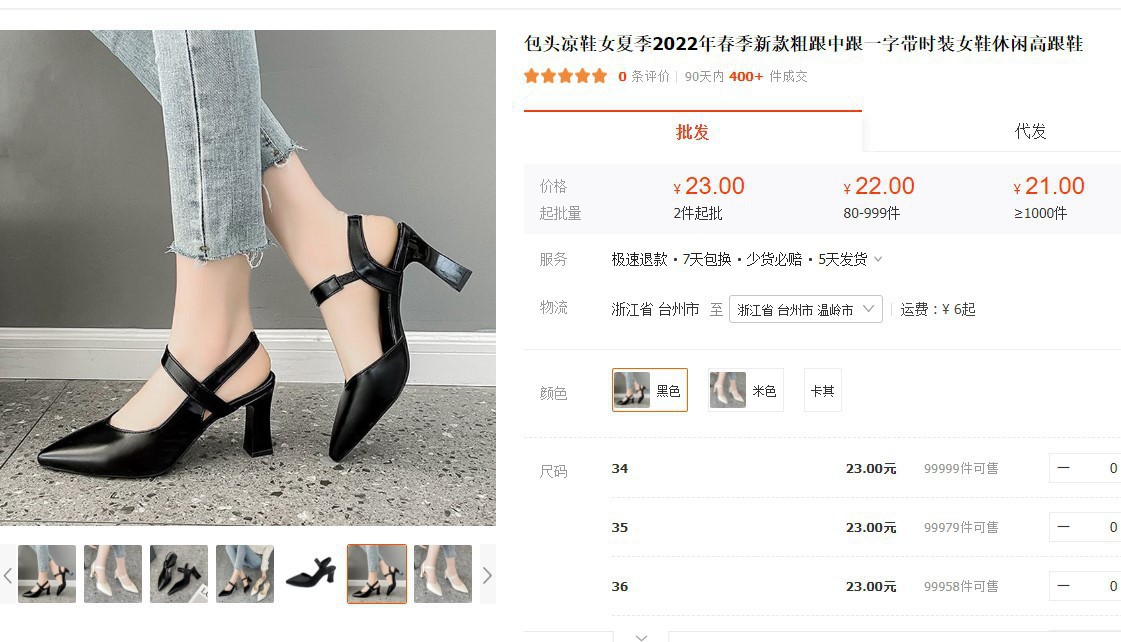This screenshot has width=1121, height=642.
Task: Click the quantity field for size 34
Action: 1101,468
